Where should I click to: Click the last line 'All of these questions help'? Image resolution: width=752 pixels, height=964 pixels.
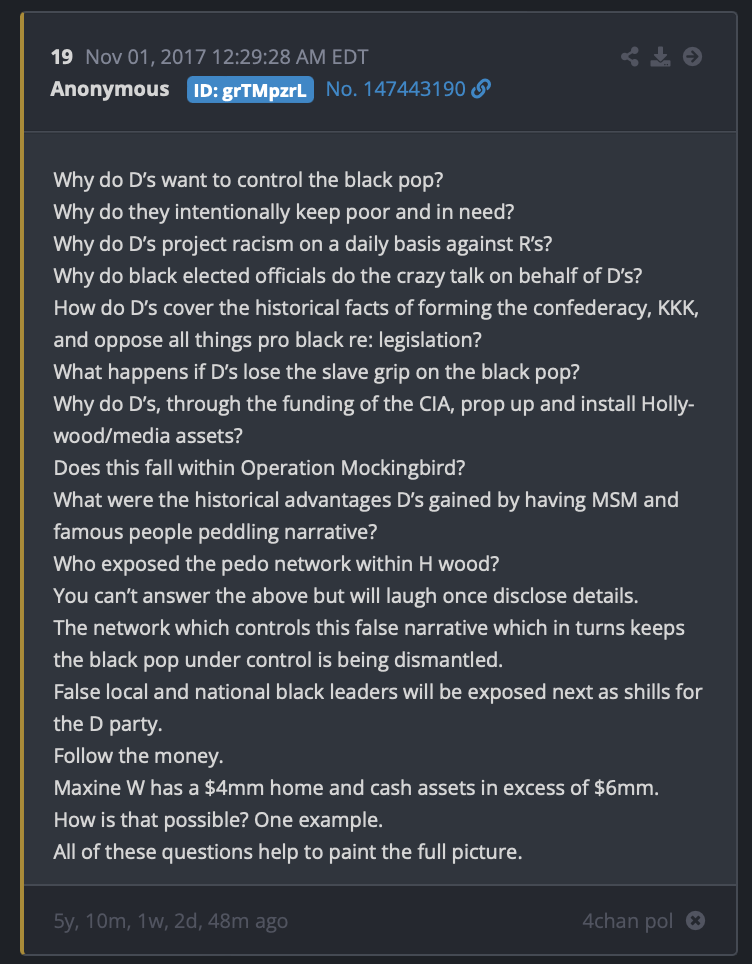(x=288, y=851)
